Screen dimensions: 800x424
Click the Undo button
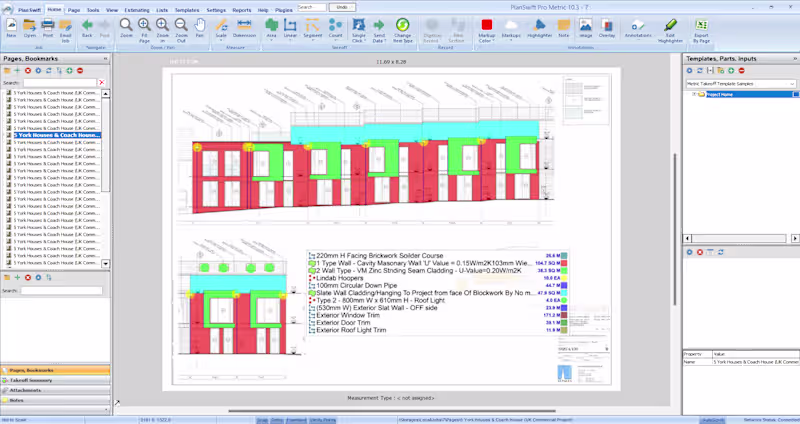pyautogui.click(x=341, y=7)
